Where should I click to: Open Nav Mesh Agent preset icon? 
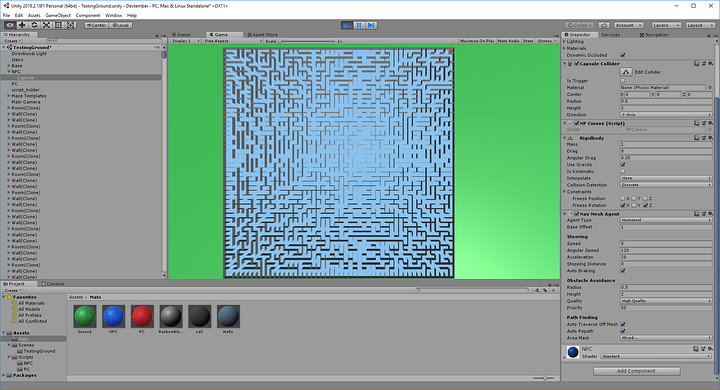click(703, 214)
